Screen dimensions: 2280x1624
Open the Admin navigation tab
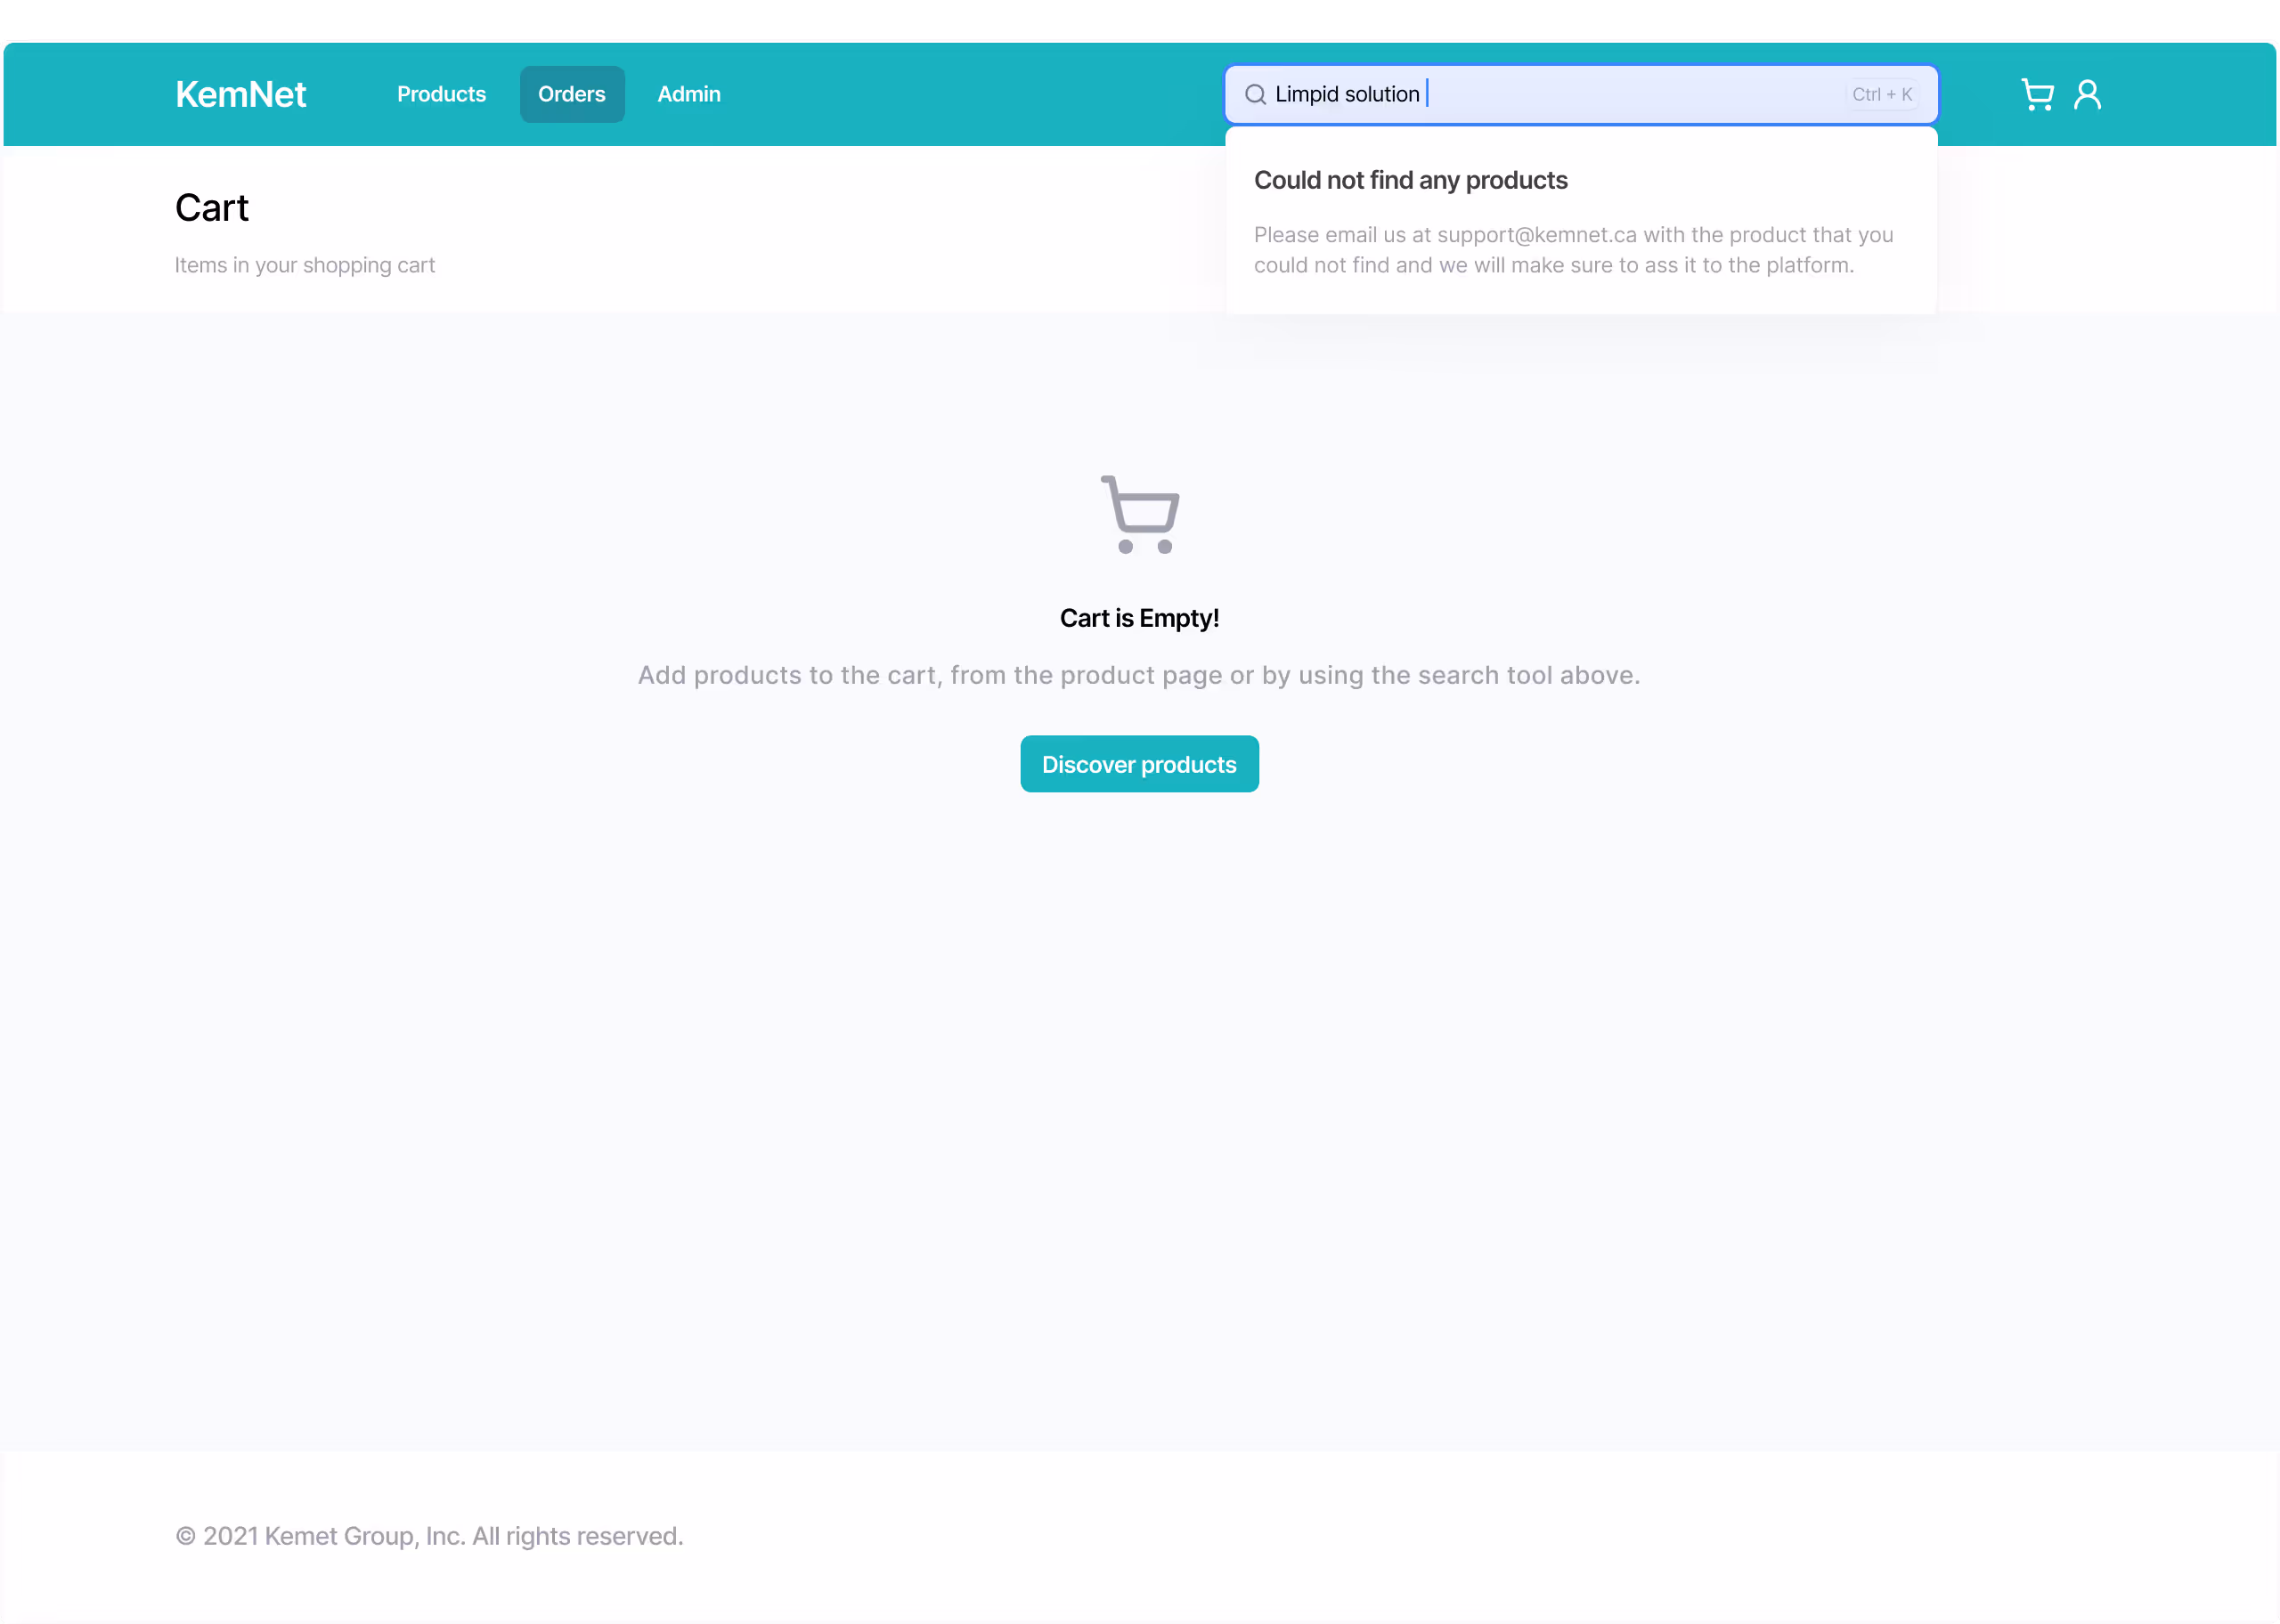688,95
